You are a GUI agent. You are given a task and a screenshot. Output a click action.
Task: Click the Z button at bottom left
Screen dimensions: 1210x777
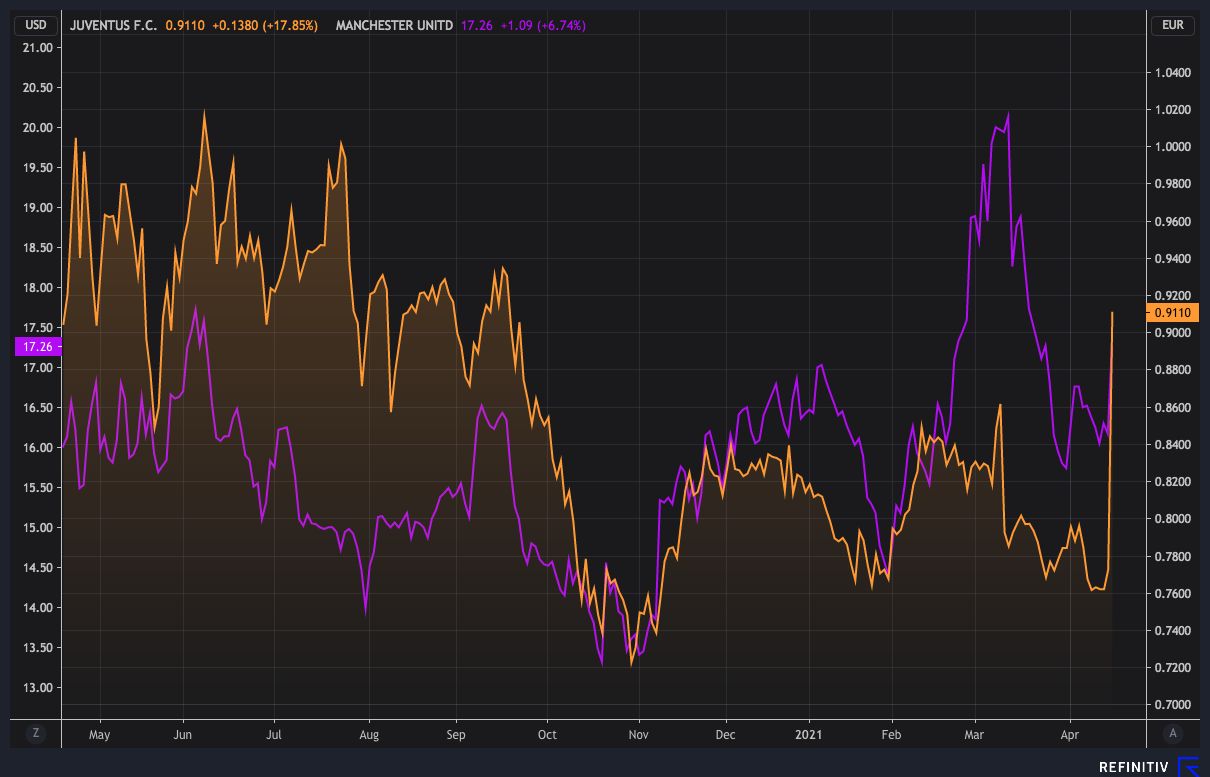coord(36,733)
